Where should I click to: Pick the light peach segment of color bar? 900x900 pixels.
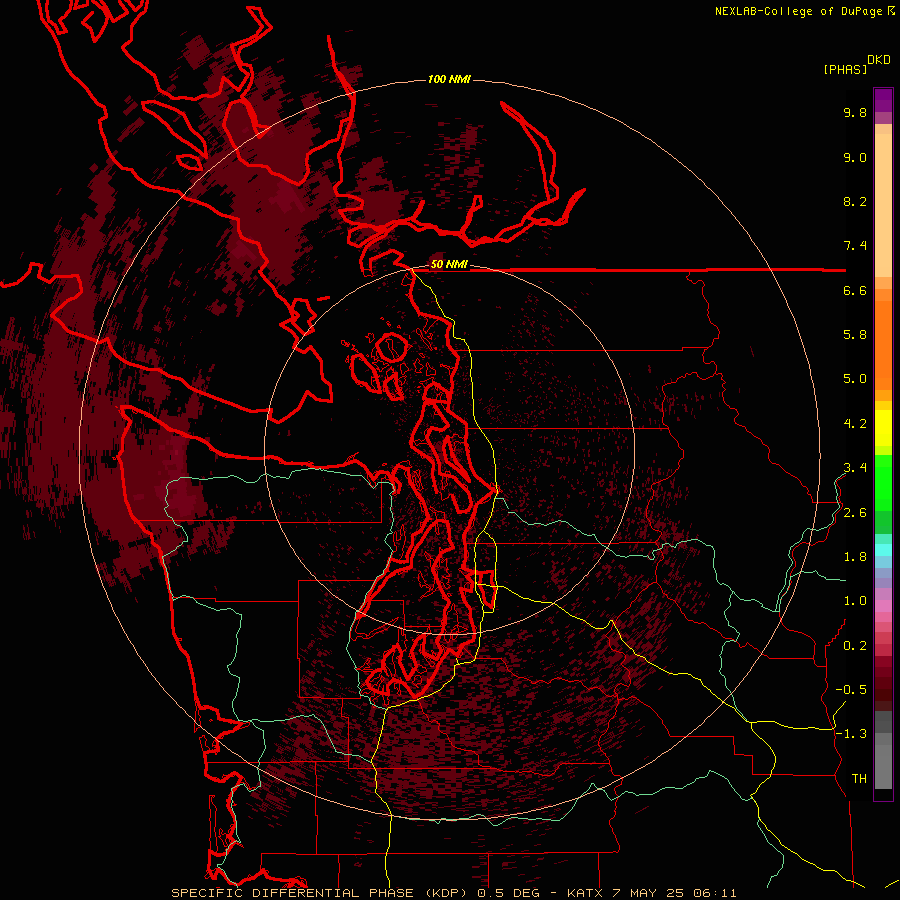[x=883, y=205]
